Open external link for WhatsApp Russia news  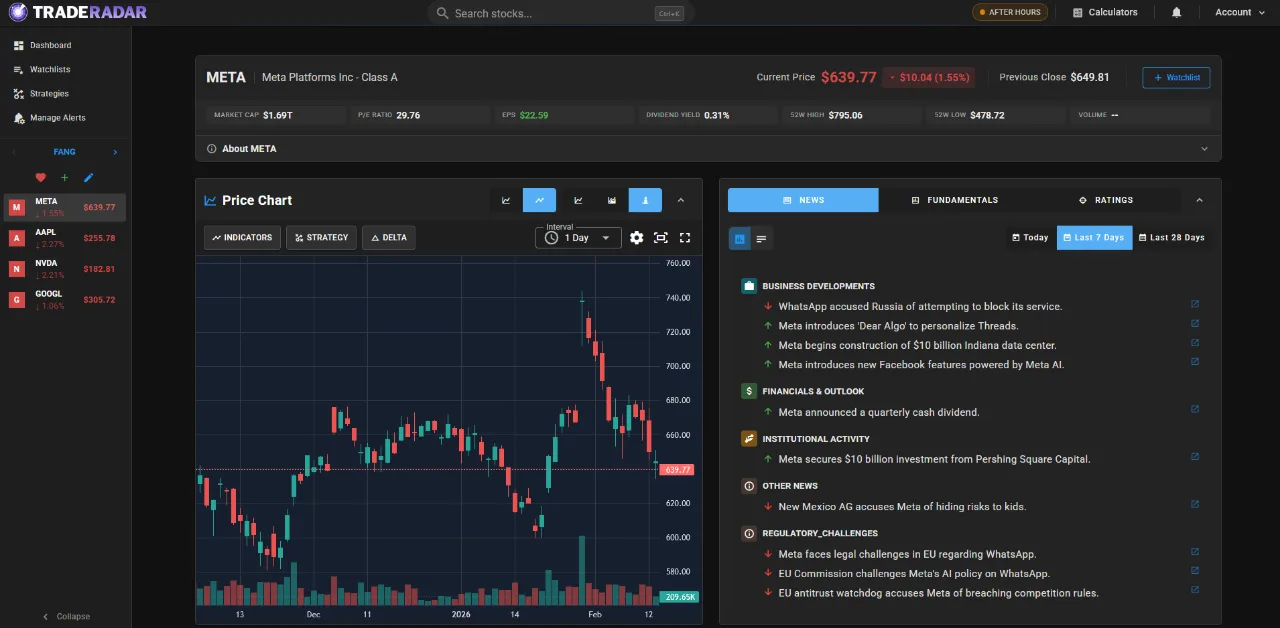coord(1194,304)
